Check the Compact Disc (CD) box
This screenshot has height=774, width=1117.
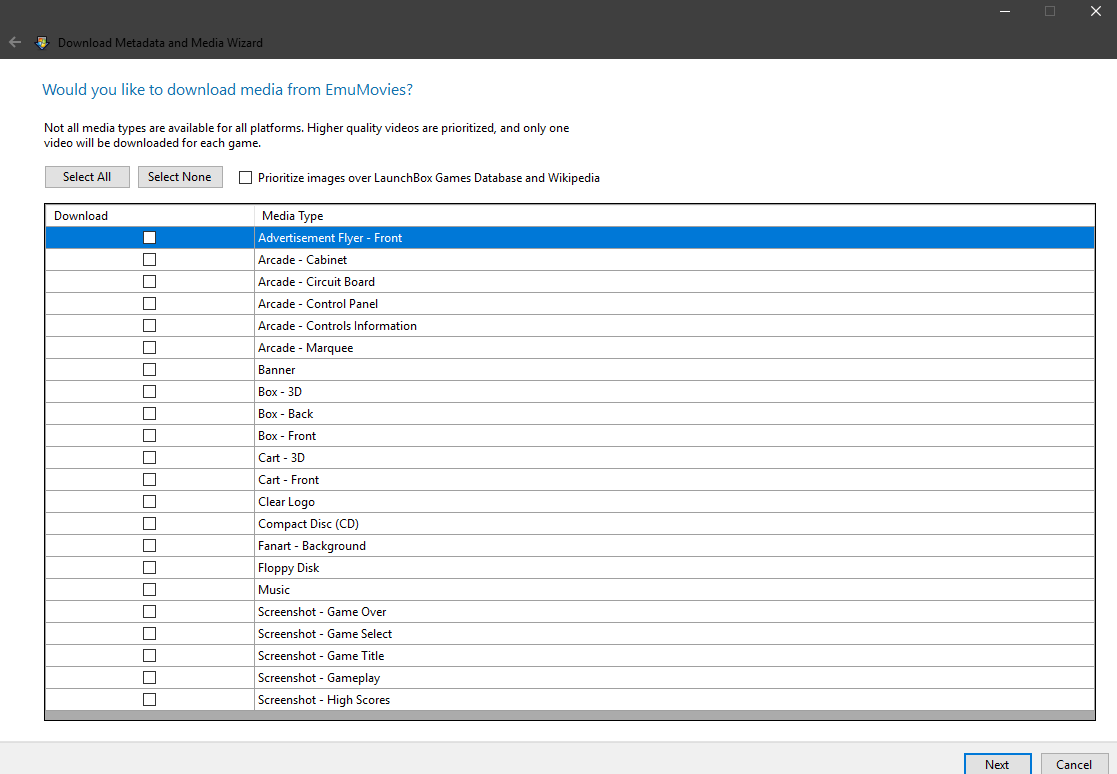[x=150, y=524]
